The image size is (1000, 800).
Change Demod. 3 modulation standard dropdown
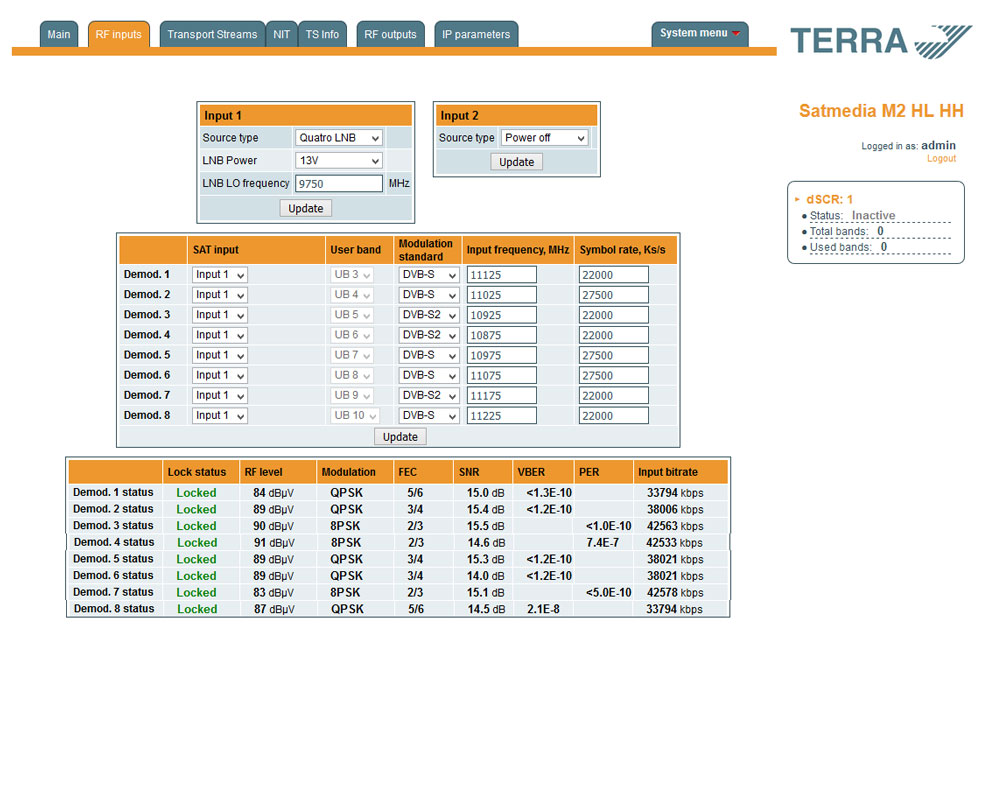(428, 315)
